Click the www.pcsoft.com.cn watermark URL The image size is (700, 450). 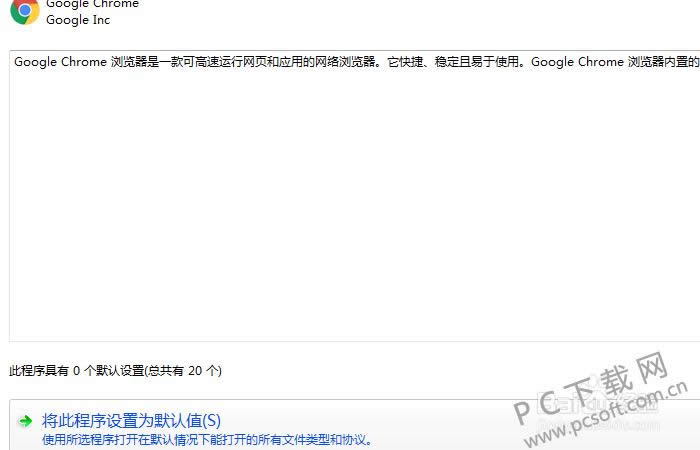606,415
